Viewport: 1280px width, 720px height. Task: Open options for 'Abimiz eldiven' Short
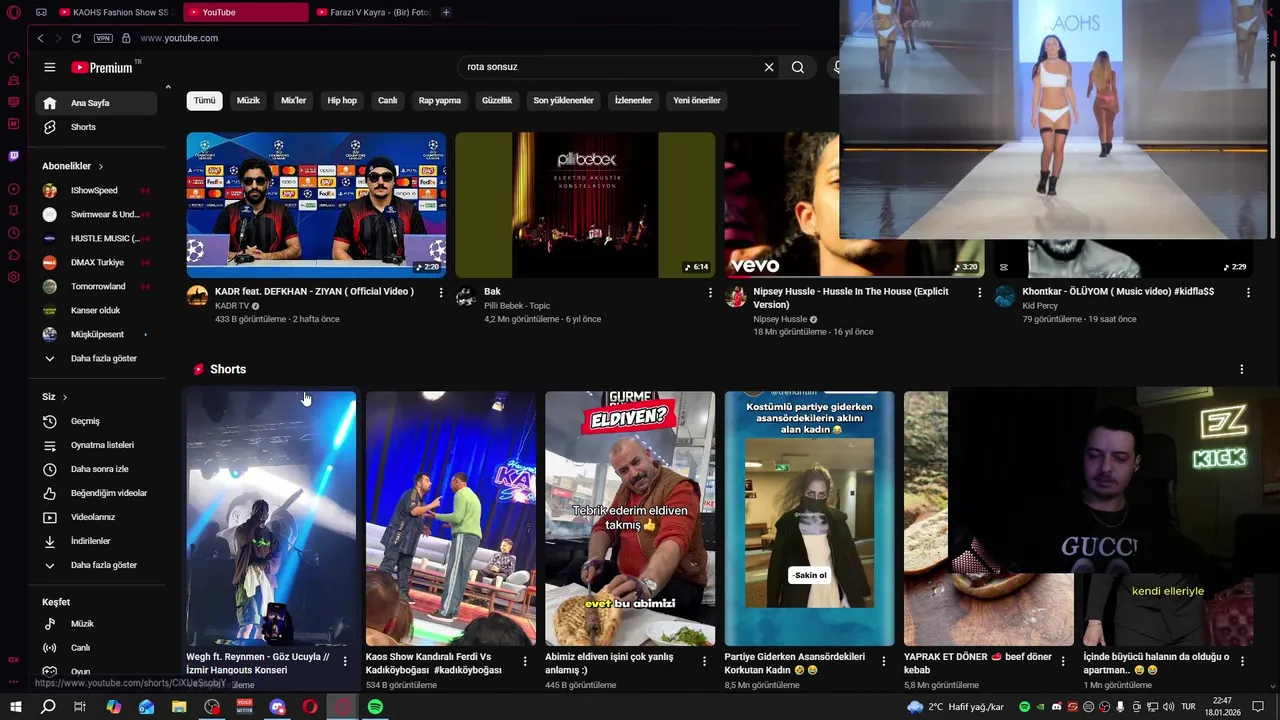[x=704, y=661]
